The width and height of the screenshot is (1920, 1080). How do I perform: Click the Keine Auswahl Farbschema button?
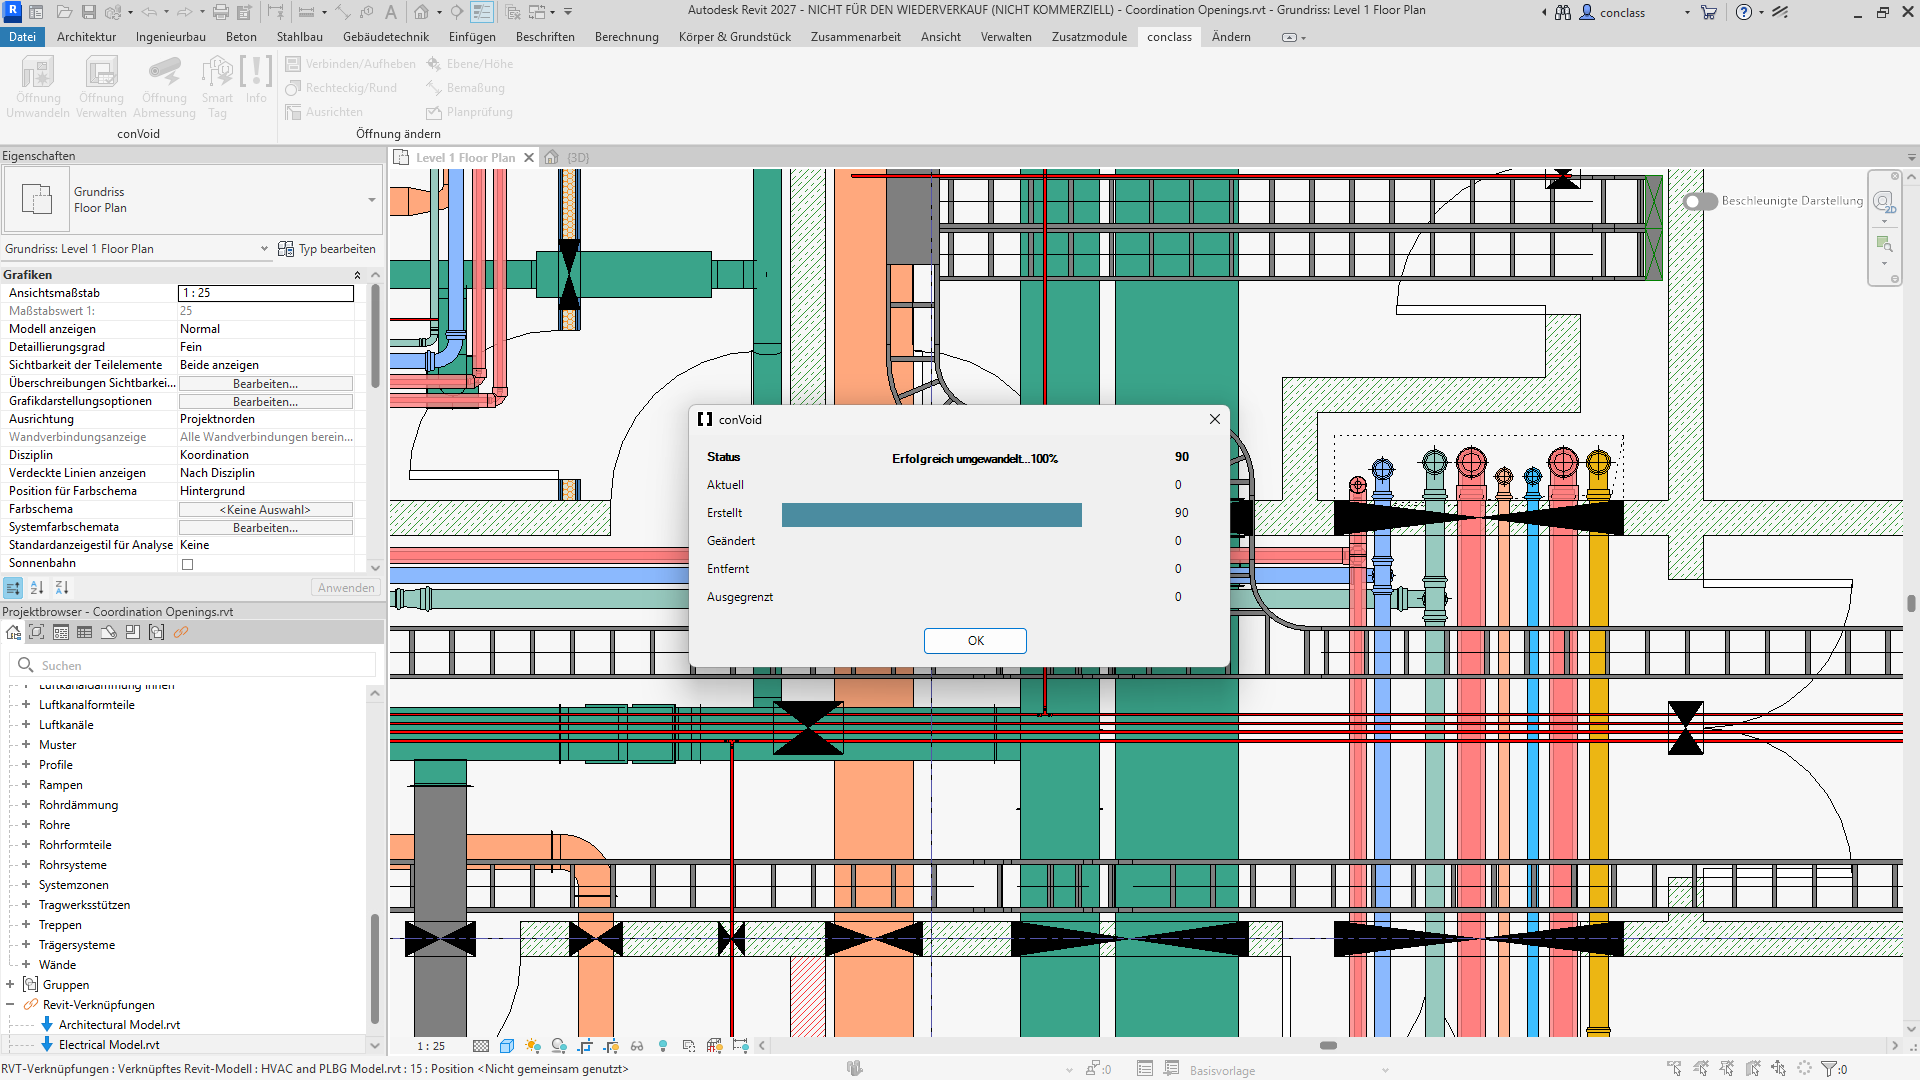point(266,510)
